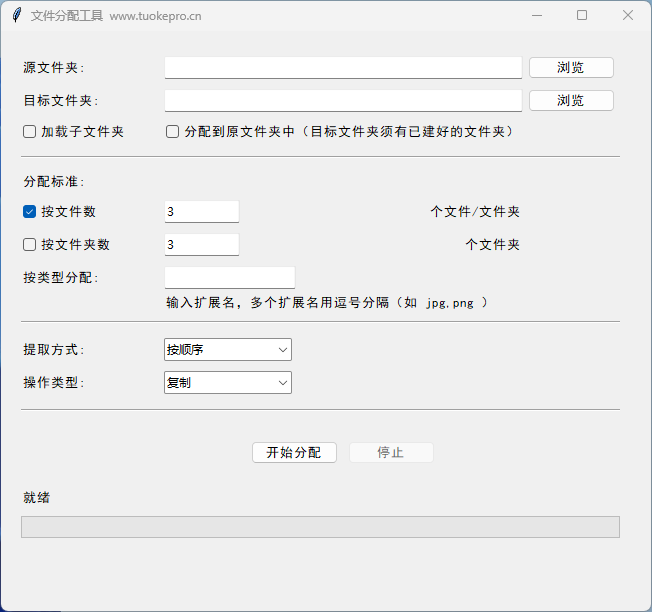The image size is (652, 612).
Task: Close the 文件分配工具 window
Action: [x=628, y=15]
